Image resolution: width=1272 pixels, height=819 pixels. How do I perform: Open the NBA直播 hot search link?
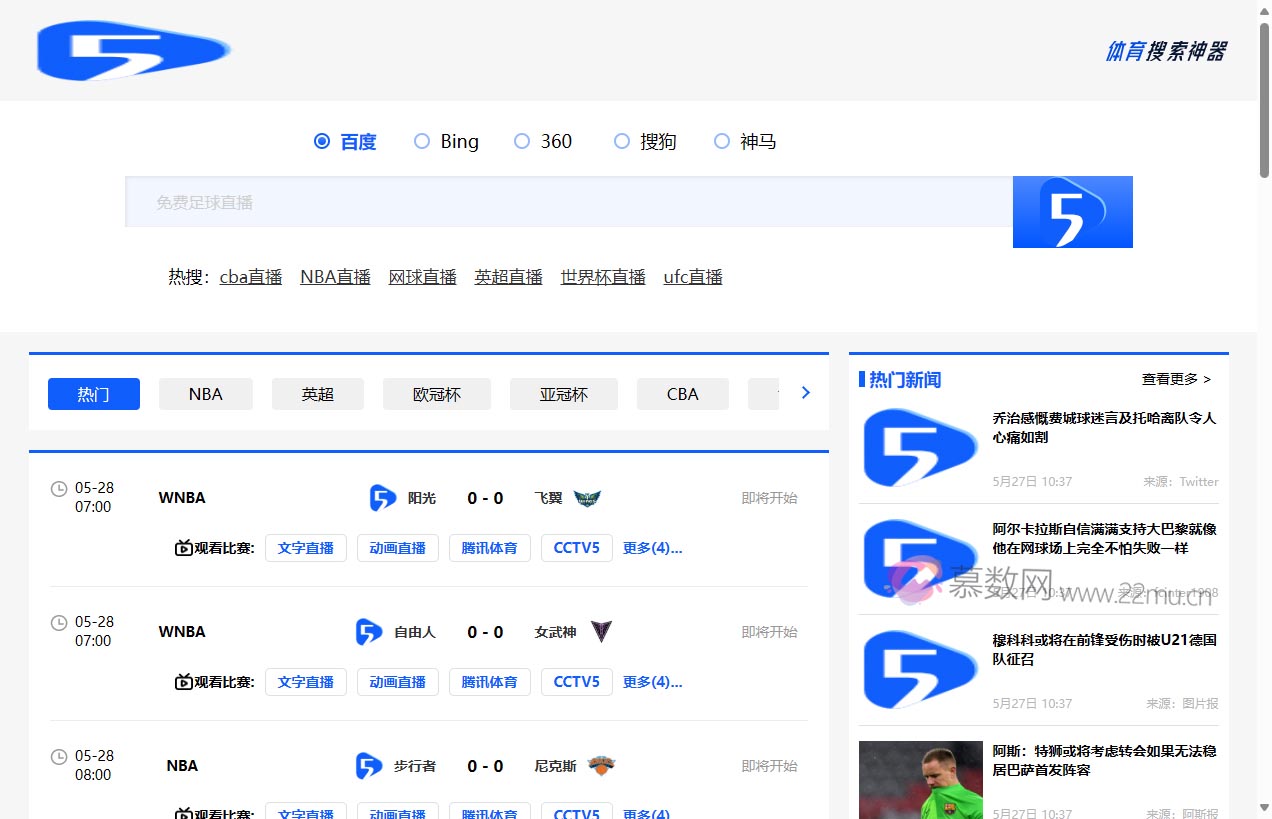[335, 277]
